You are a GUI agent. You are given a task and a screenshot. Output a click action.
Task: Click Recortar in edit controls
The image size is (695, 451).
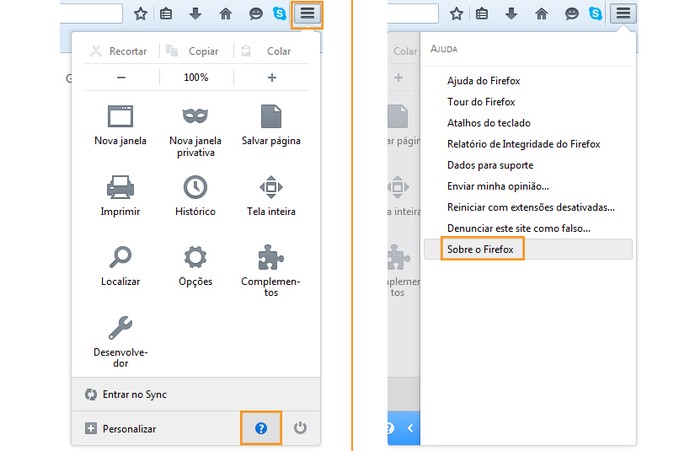click(x=119, y=51)
